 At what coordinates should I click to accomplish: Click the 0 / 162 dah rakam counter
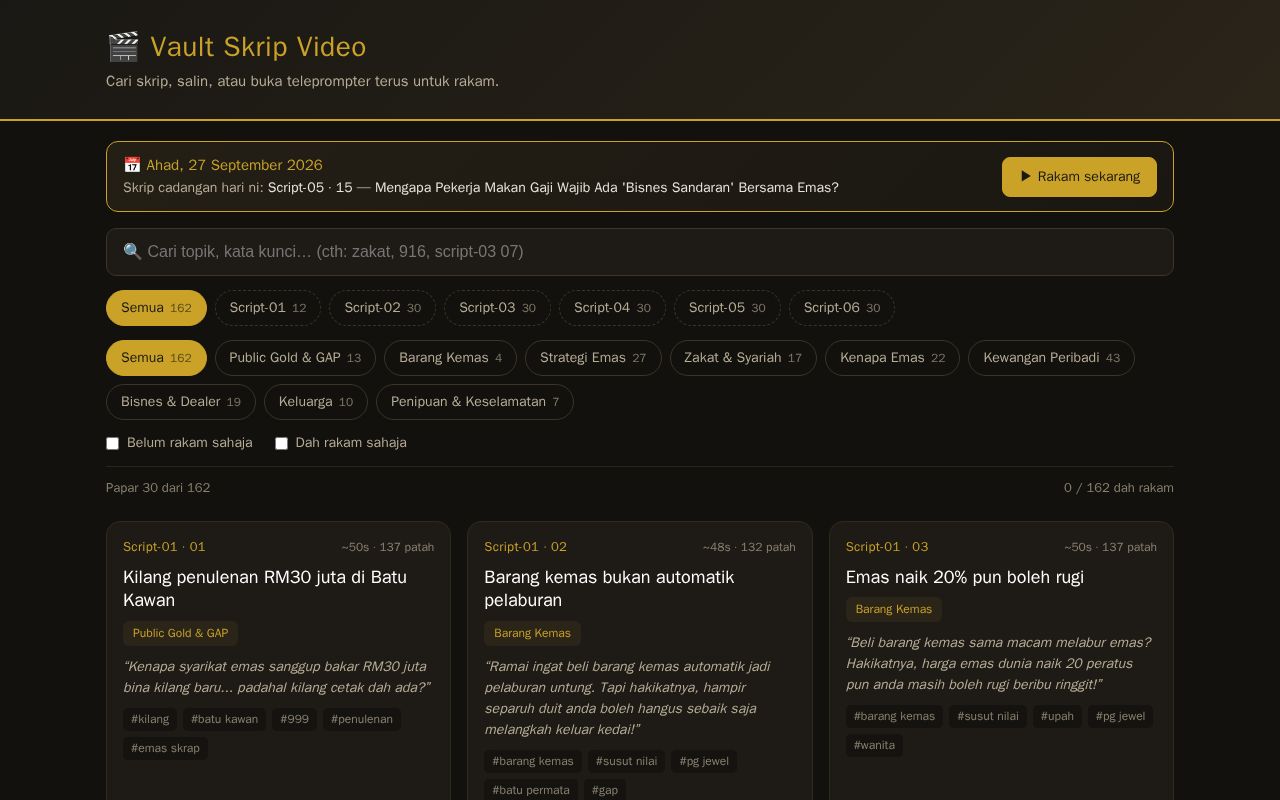tap(1119, 488)
